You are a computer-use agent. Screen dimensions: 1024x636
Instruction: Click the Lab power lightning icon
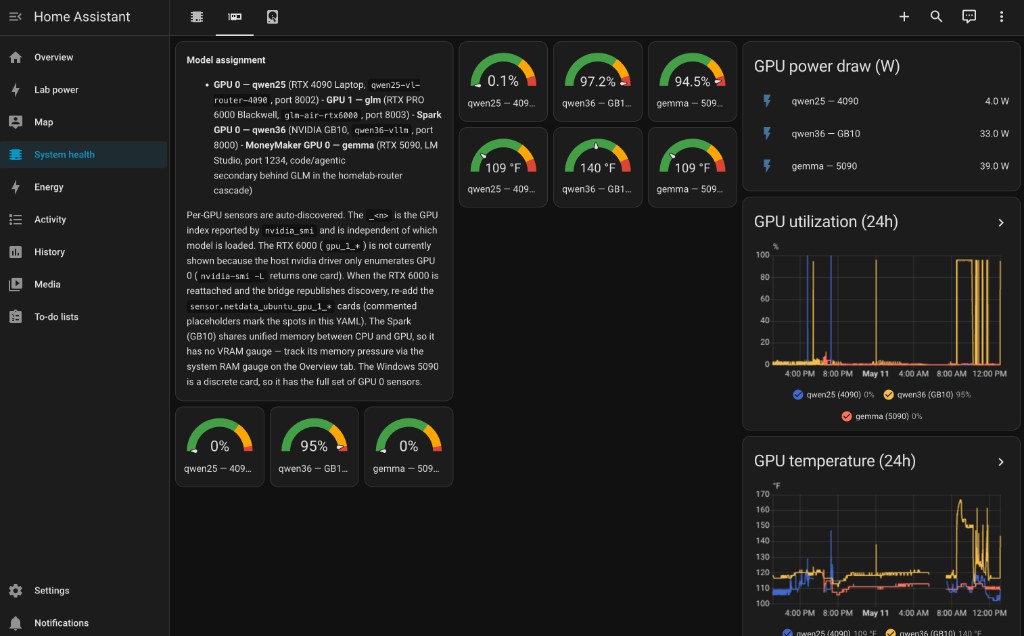pyautogui.click(x=16, y=90)
